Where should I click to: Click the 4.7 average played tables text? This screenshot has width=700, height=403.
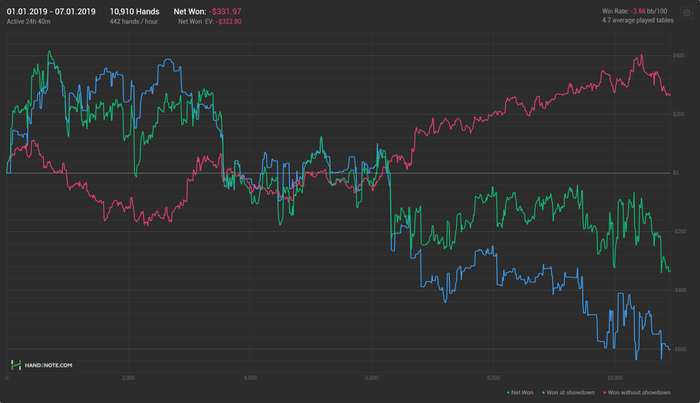pos(638,20)
